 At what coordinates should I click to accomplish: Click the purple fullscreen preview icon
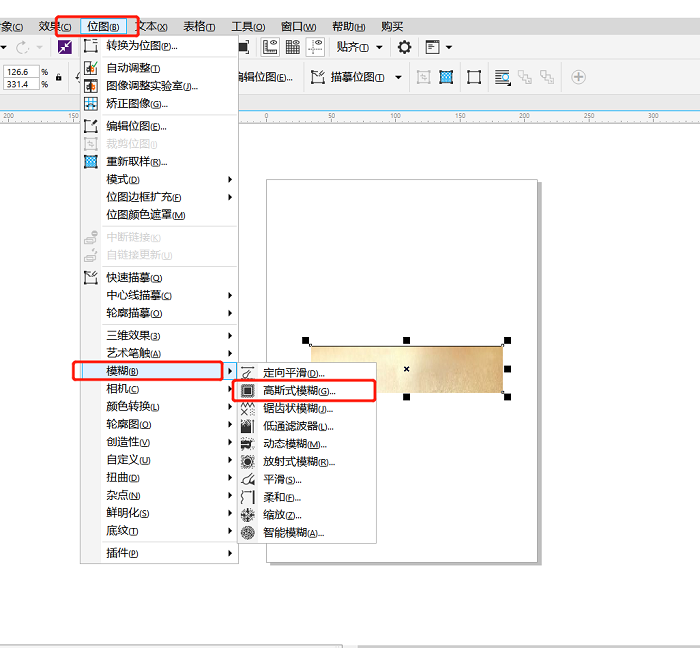click(65, 47)
